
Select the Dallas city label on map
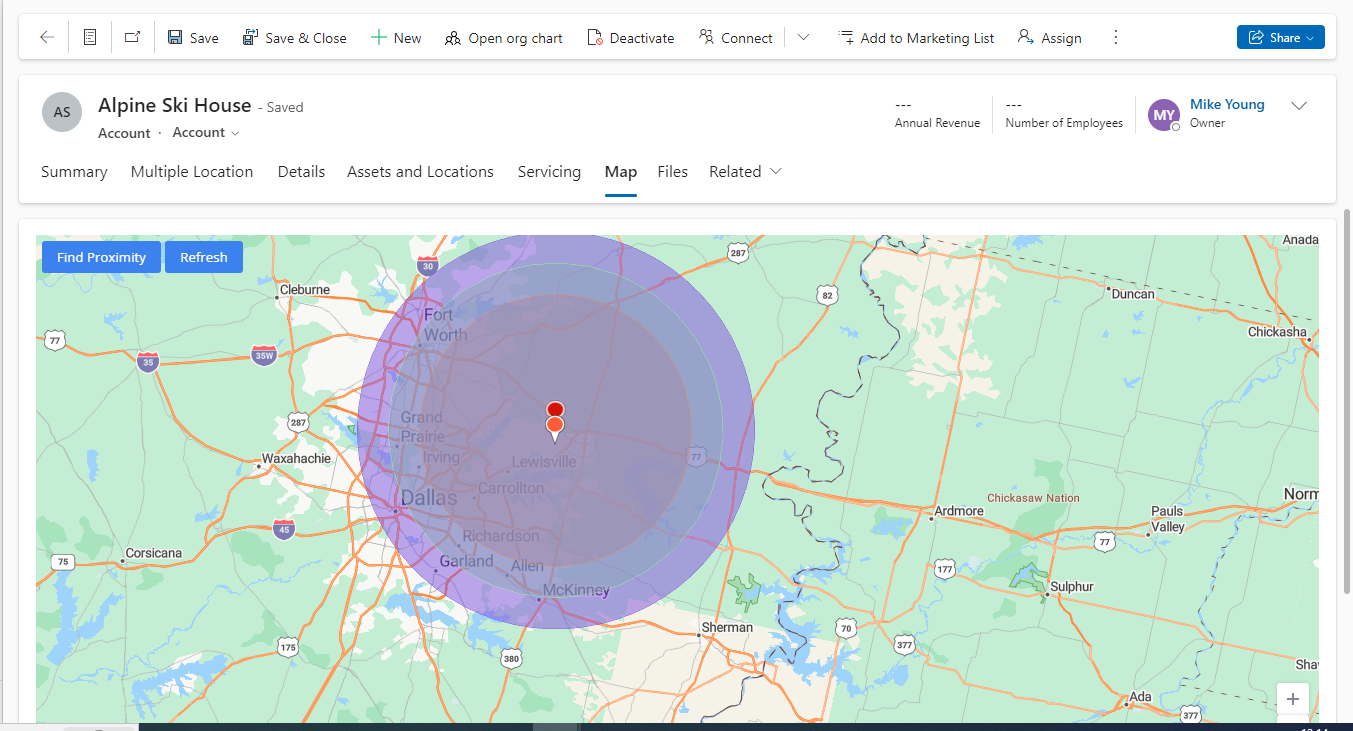click(x=428, y=498)
